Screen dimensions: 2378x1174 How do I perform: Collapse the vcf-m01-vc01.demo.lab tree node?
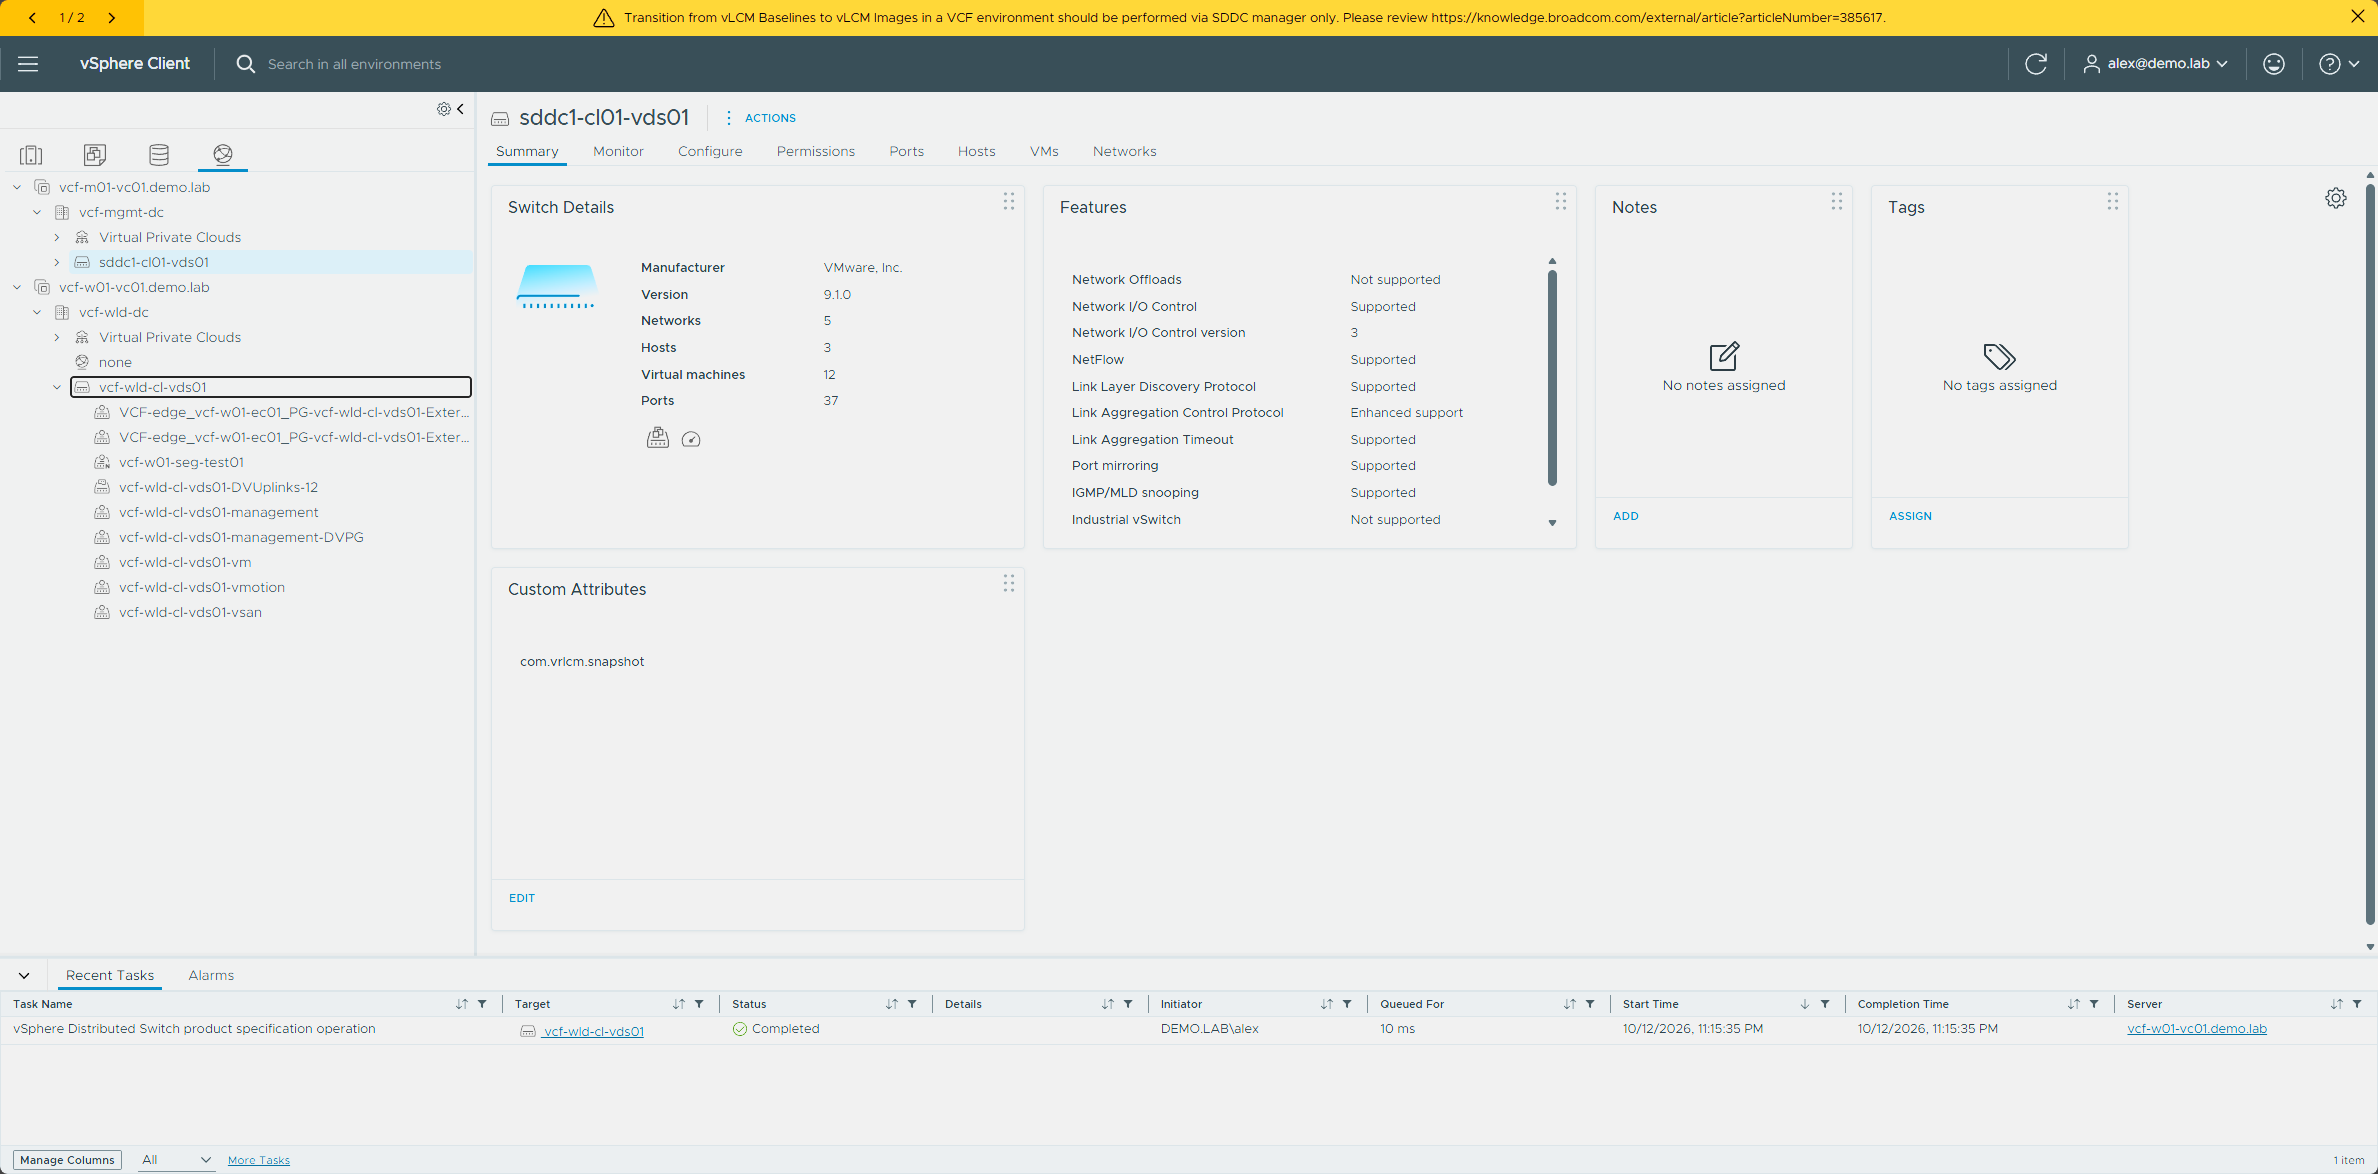coord(17,187)
